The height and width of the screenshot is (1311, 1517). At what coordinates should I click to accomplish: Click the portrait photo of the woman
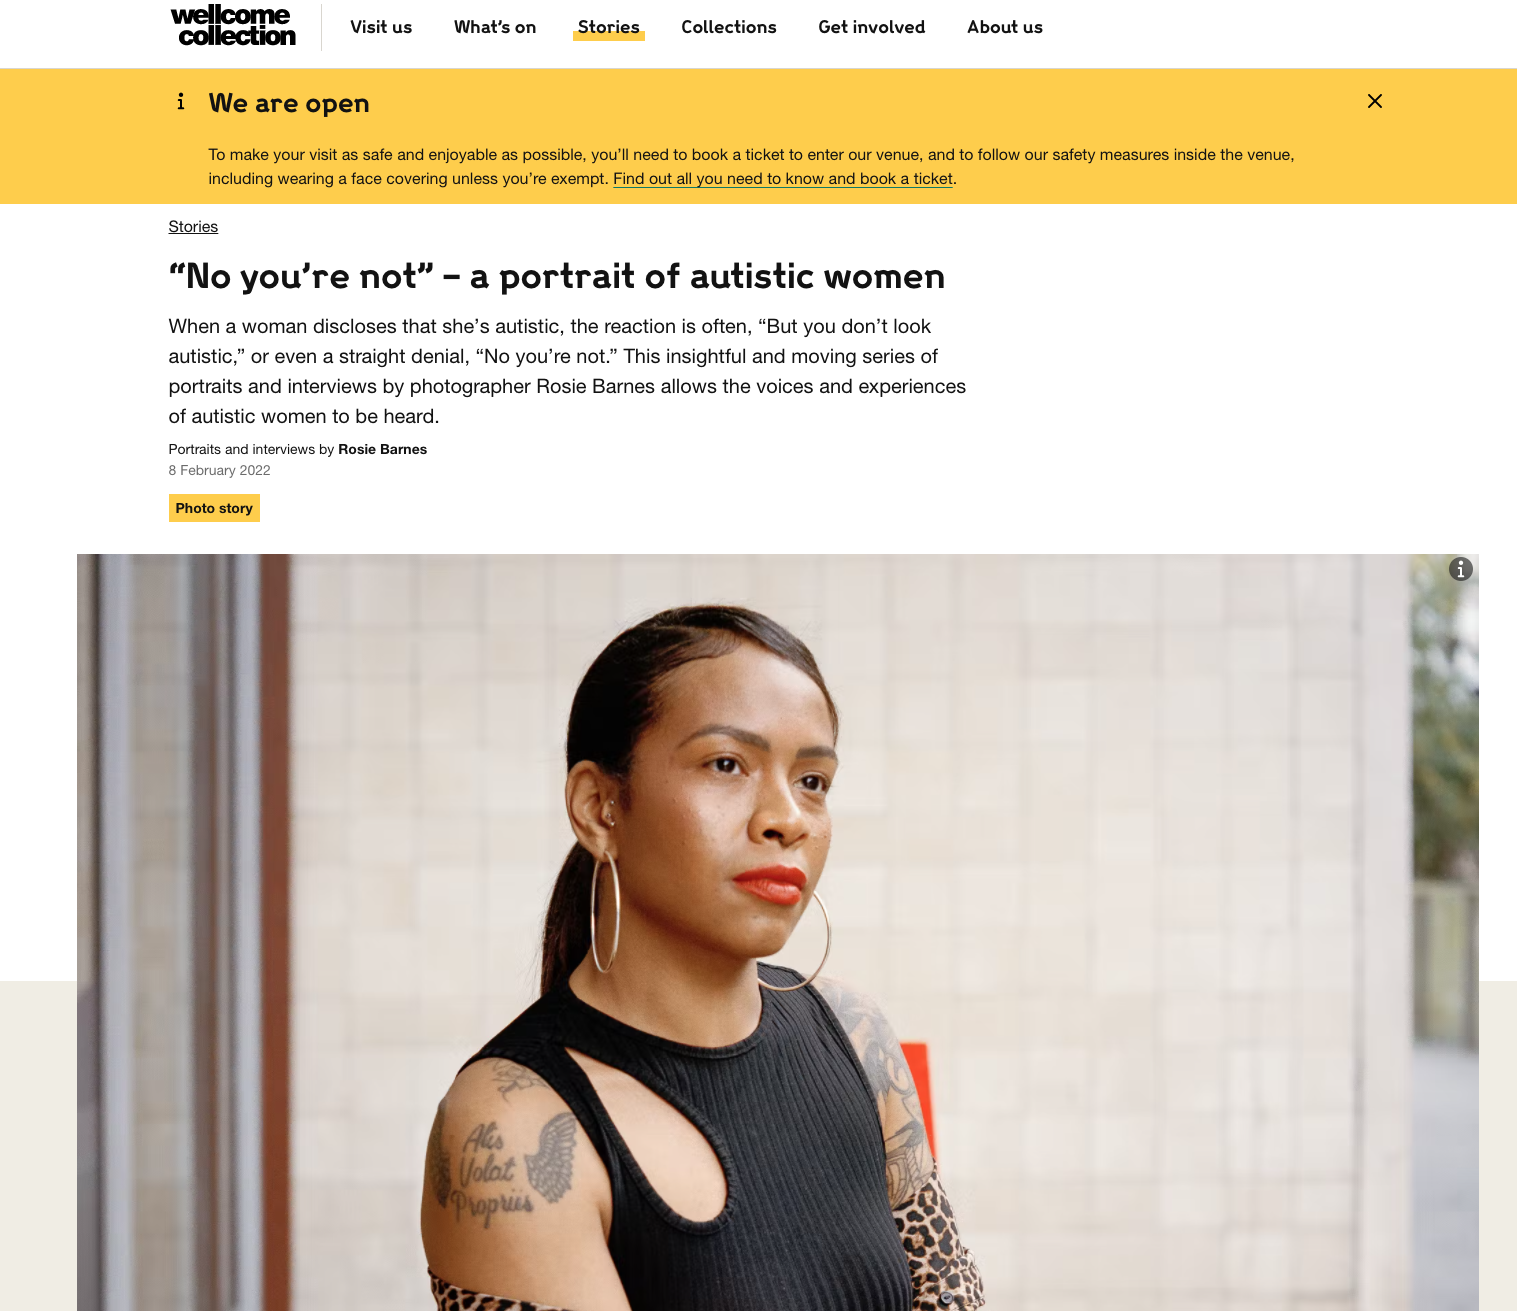tap(778, 932)
